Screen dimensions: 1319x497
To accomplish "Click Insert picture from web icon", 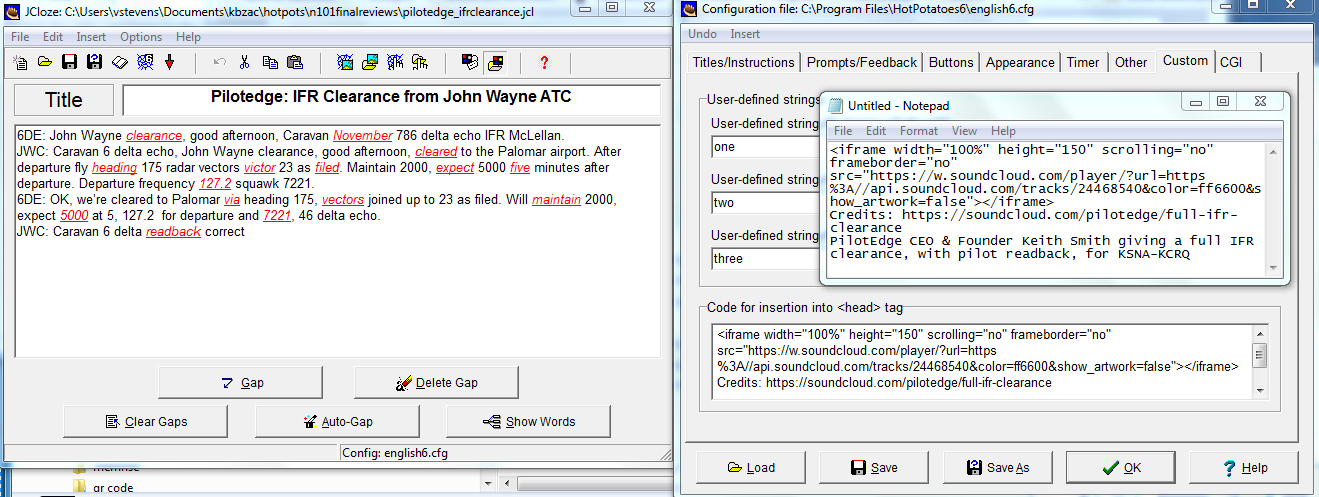I will pos(345,63).
